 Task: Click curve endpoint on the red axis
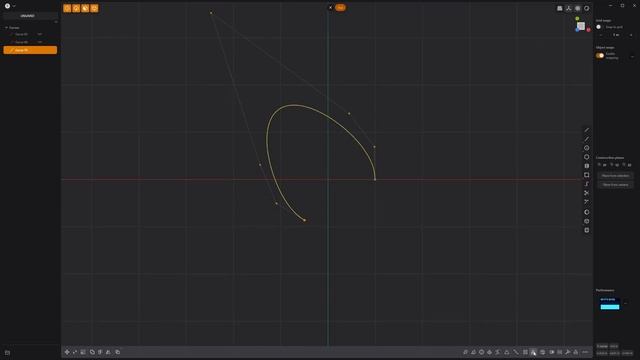click(375, 179)
